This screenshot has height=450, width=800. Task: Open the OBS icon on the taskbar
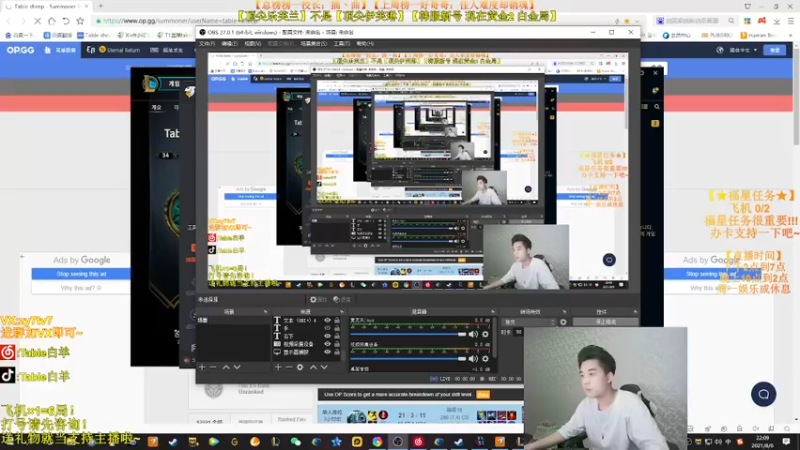[397, 442]
